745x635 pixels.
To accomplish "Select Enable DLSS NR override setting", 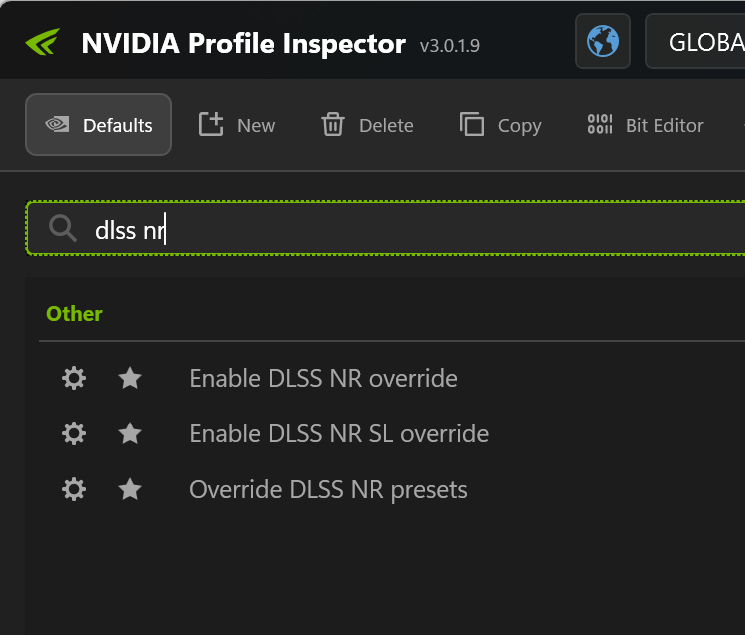I will coord(323,378).
